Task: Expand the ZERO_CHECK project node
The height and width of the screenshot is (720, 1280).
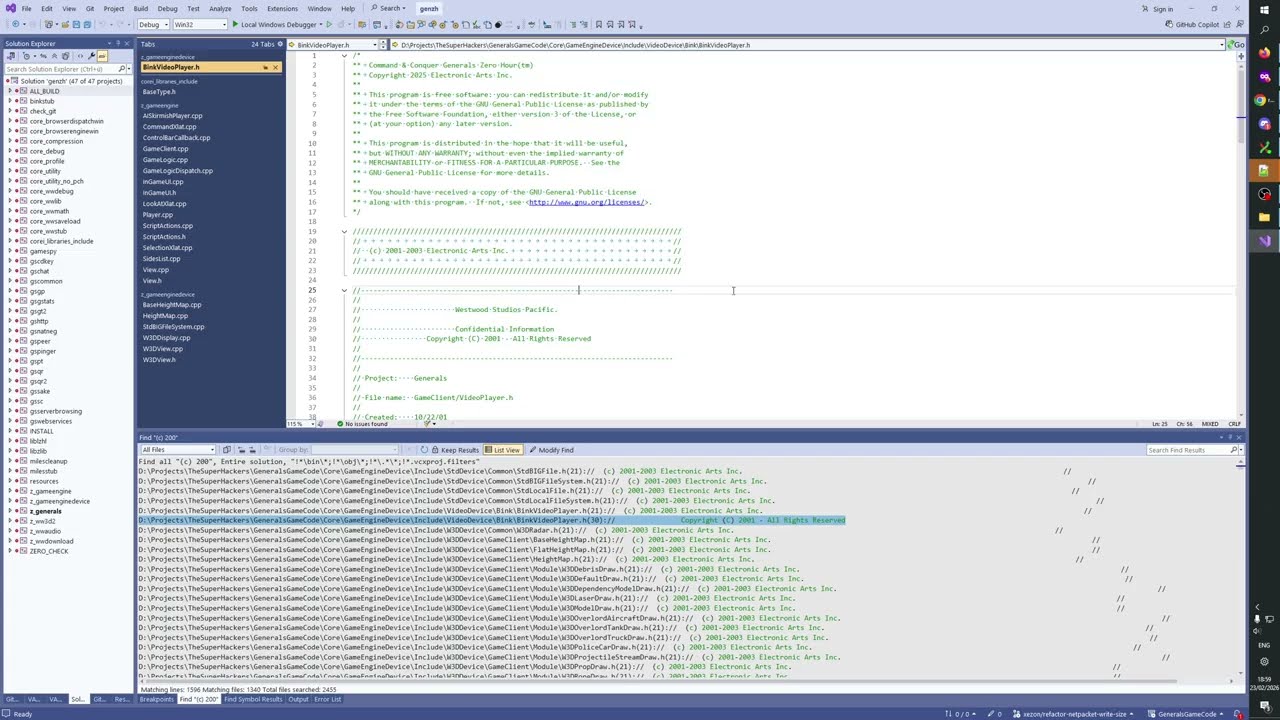Action: click(x=11, y=551)
